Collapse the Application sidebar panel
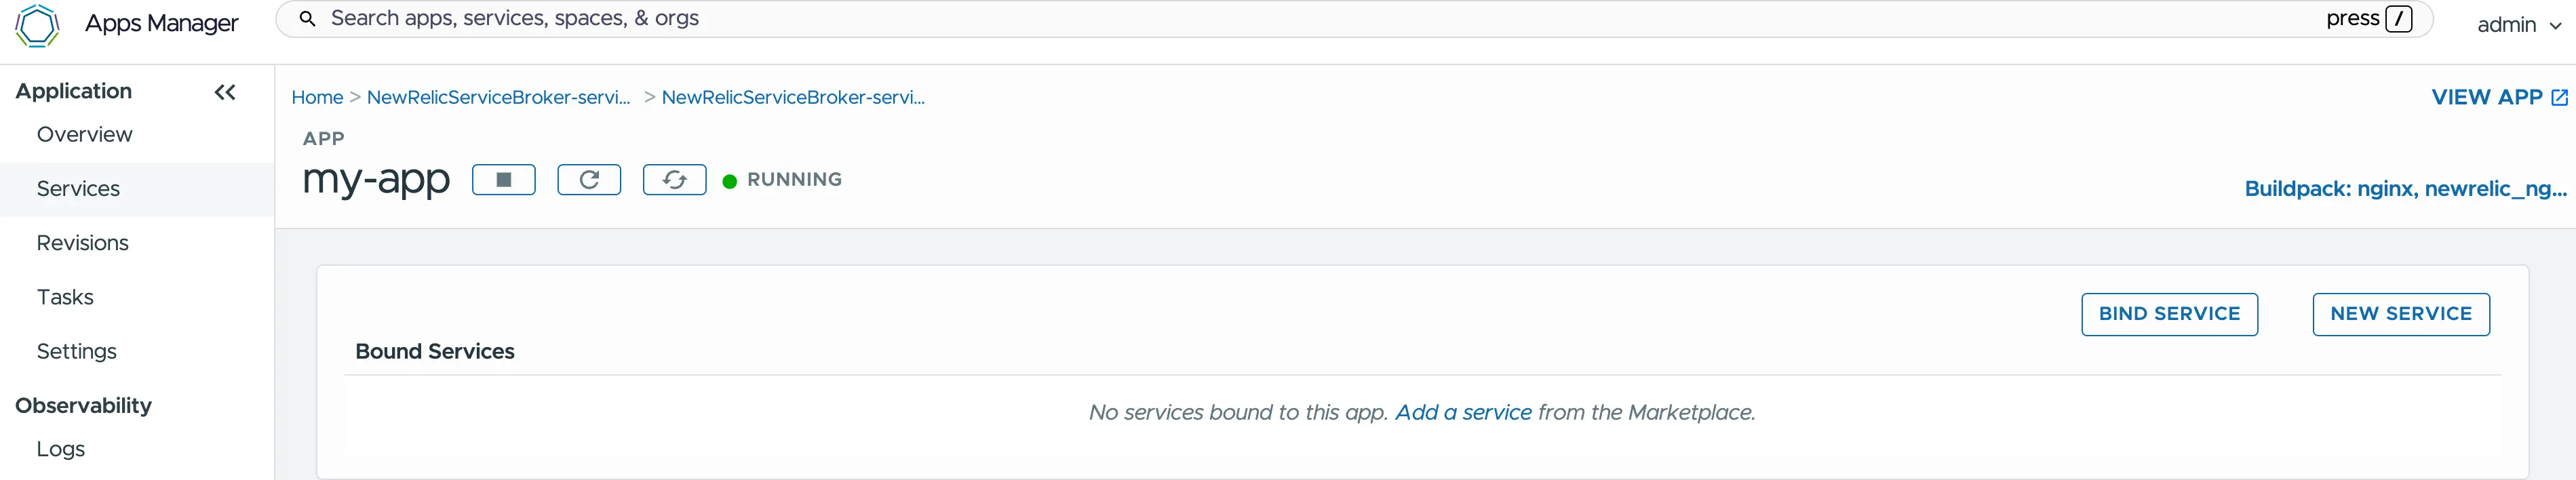2576x480 pixels. [x=225, y=92]
